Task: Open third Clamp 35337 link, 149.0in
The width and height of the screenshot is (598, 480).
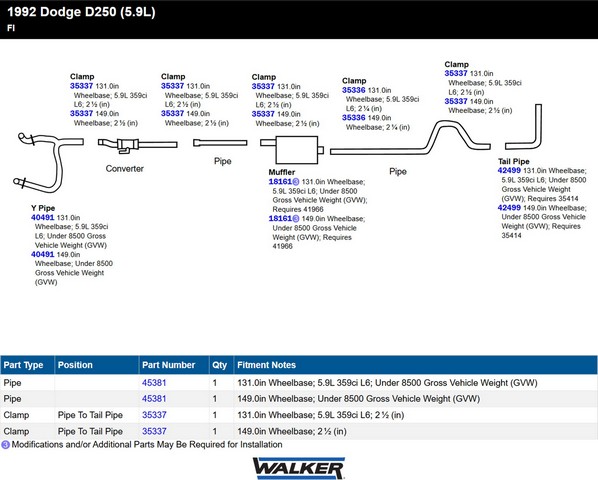Action: pos(263,114)
